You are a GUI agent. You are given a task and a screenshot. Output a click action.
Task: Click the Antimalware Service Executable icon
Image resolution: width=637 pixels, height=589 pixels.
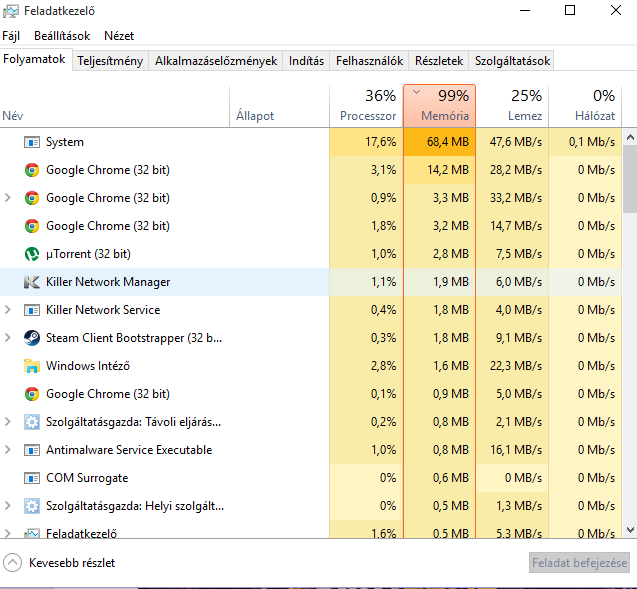32,450
